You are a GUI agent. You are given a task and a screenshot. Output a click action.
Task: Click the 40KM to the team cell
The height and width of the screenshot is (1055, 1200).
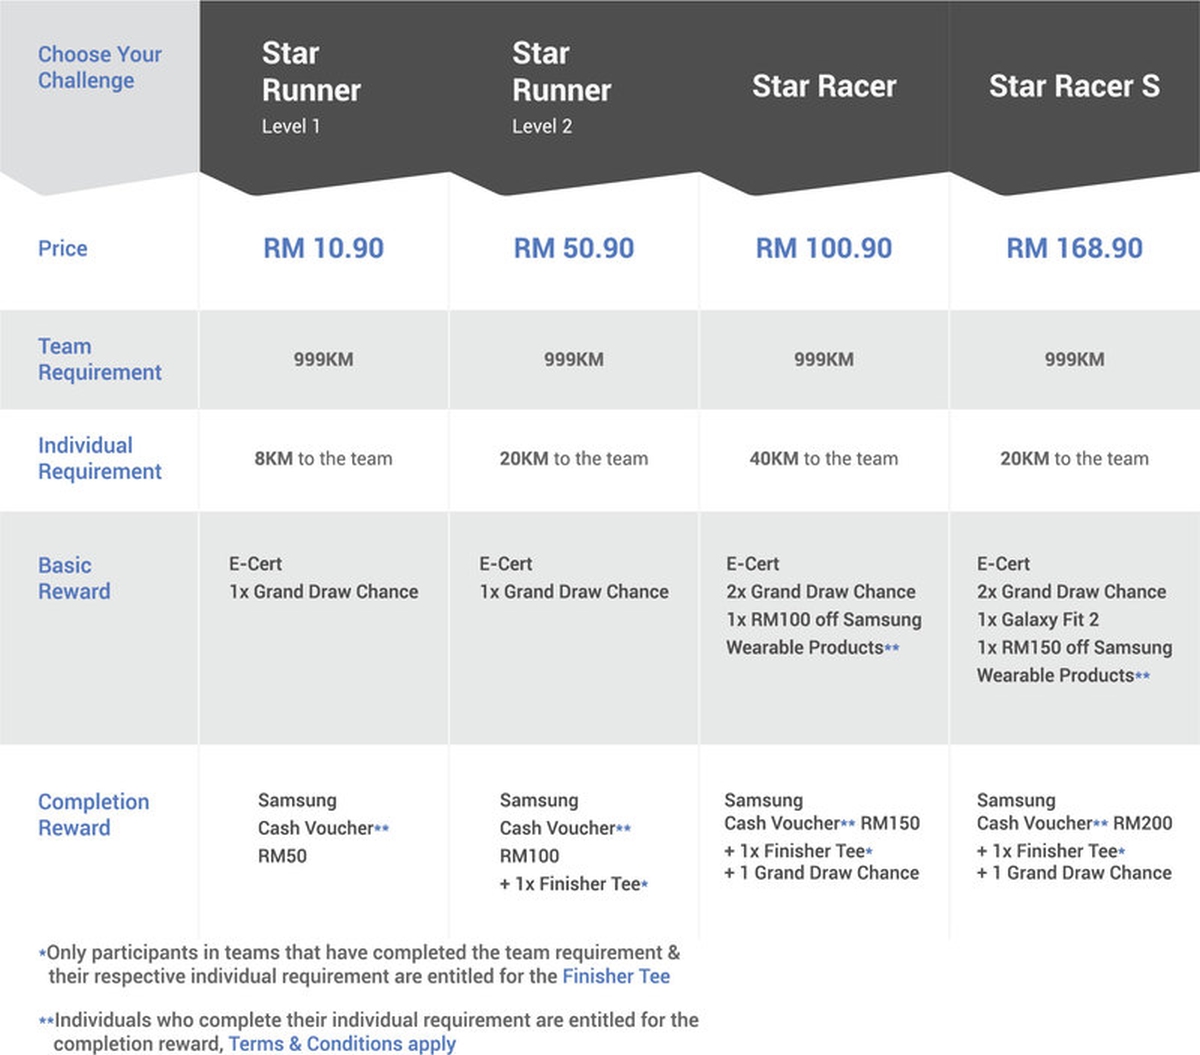pyautogui.click(x=824, y=459)
